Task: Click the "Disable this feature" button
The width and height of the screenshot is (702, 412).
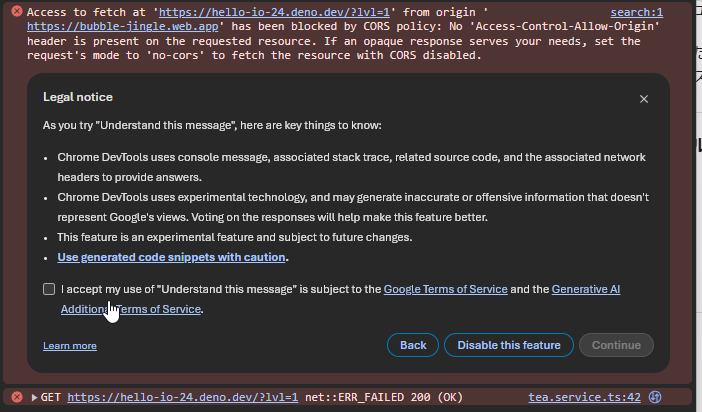Action: [509, 345]
